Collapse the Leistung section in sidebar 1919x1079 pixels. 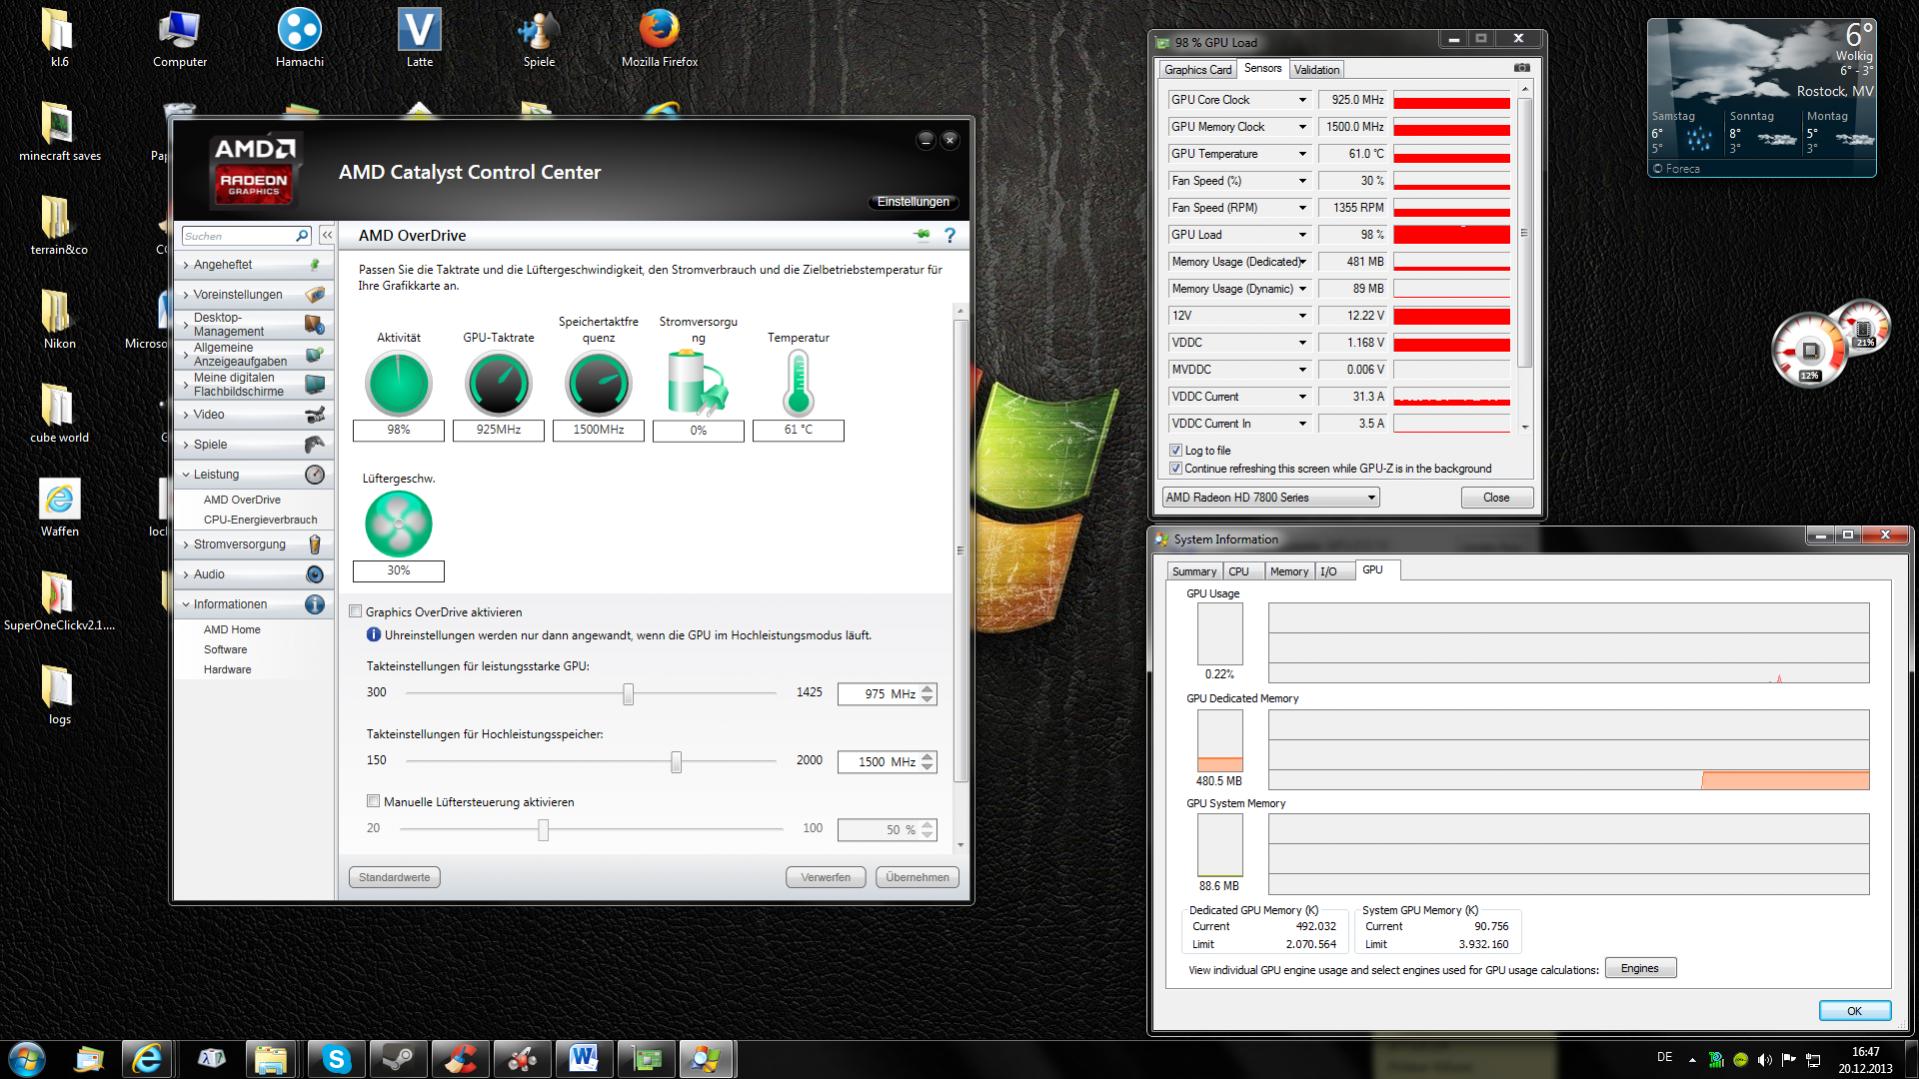coord(254,474)
